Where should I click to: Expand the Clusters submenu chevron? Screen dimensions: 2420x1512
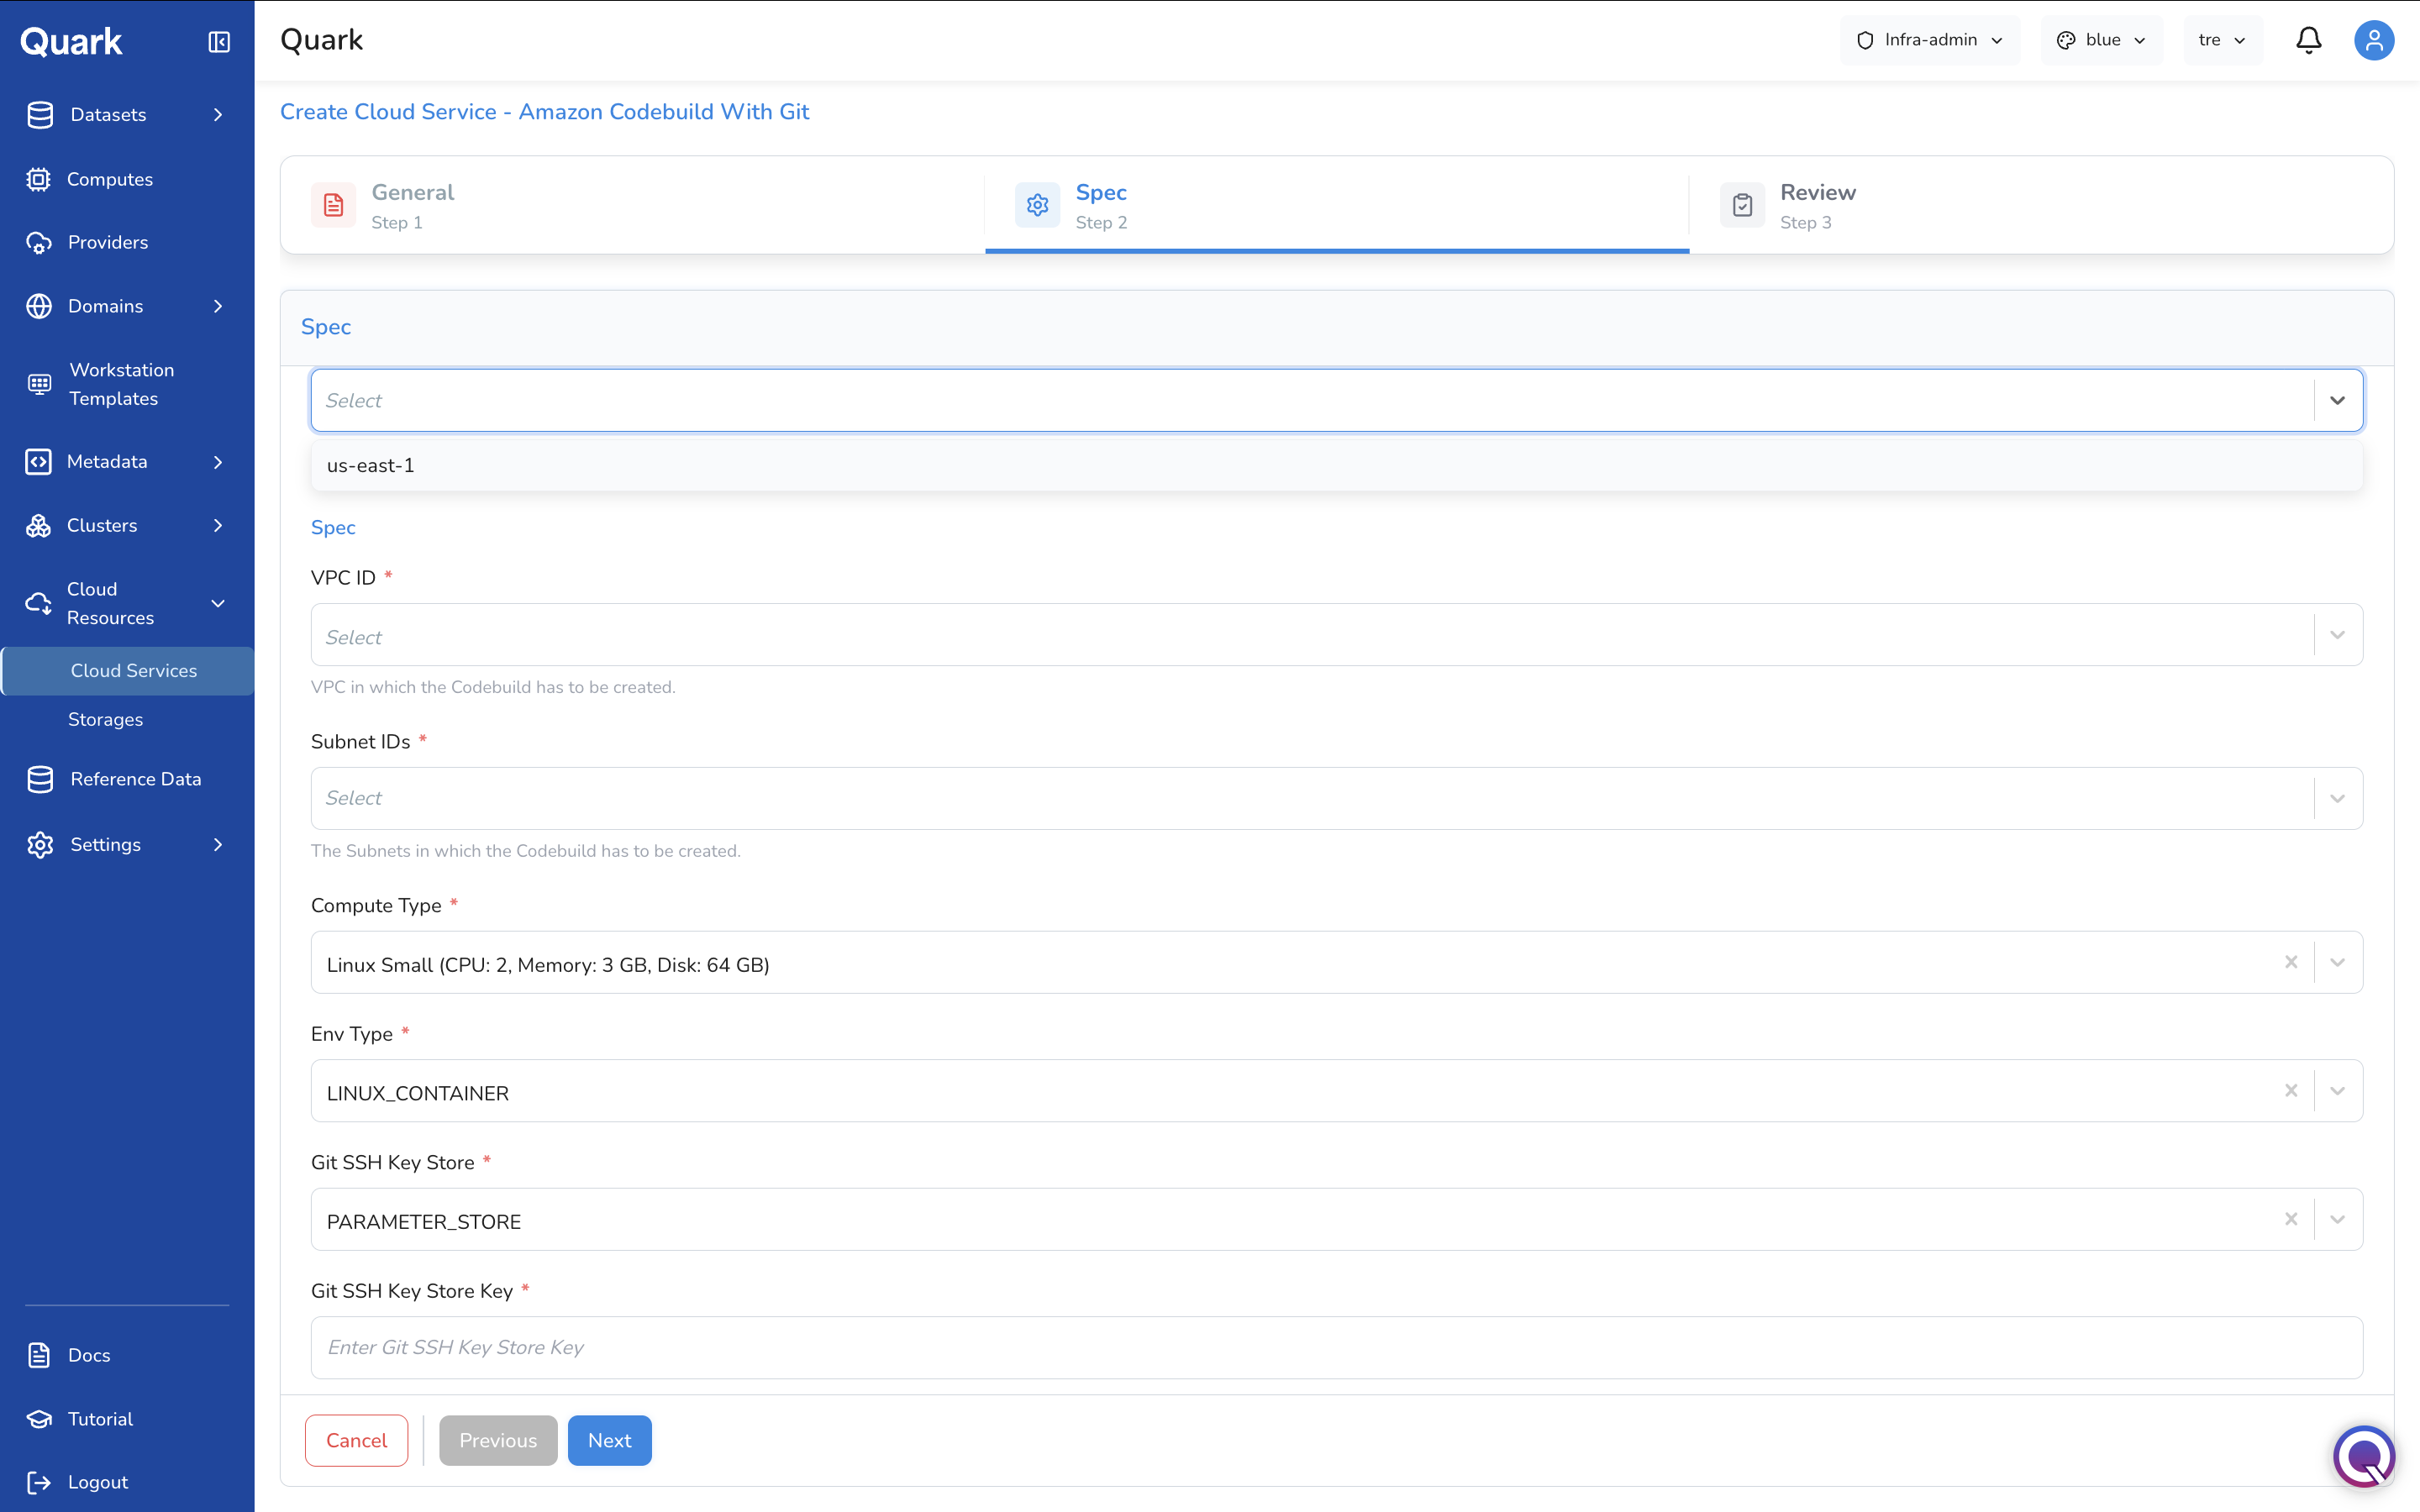coord(218,525)
